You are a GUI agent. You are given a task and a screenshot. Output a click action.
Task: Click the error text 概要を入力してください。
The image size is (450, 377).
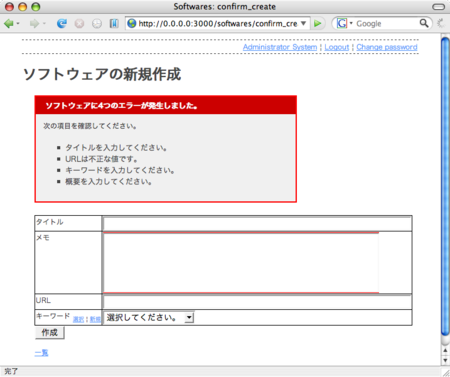(109, 182)
